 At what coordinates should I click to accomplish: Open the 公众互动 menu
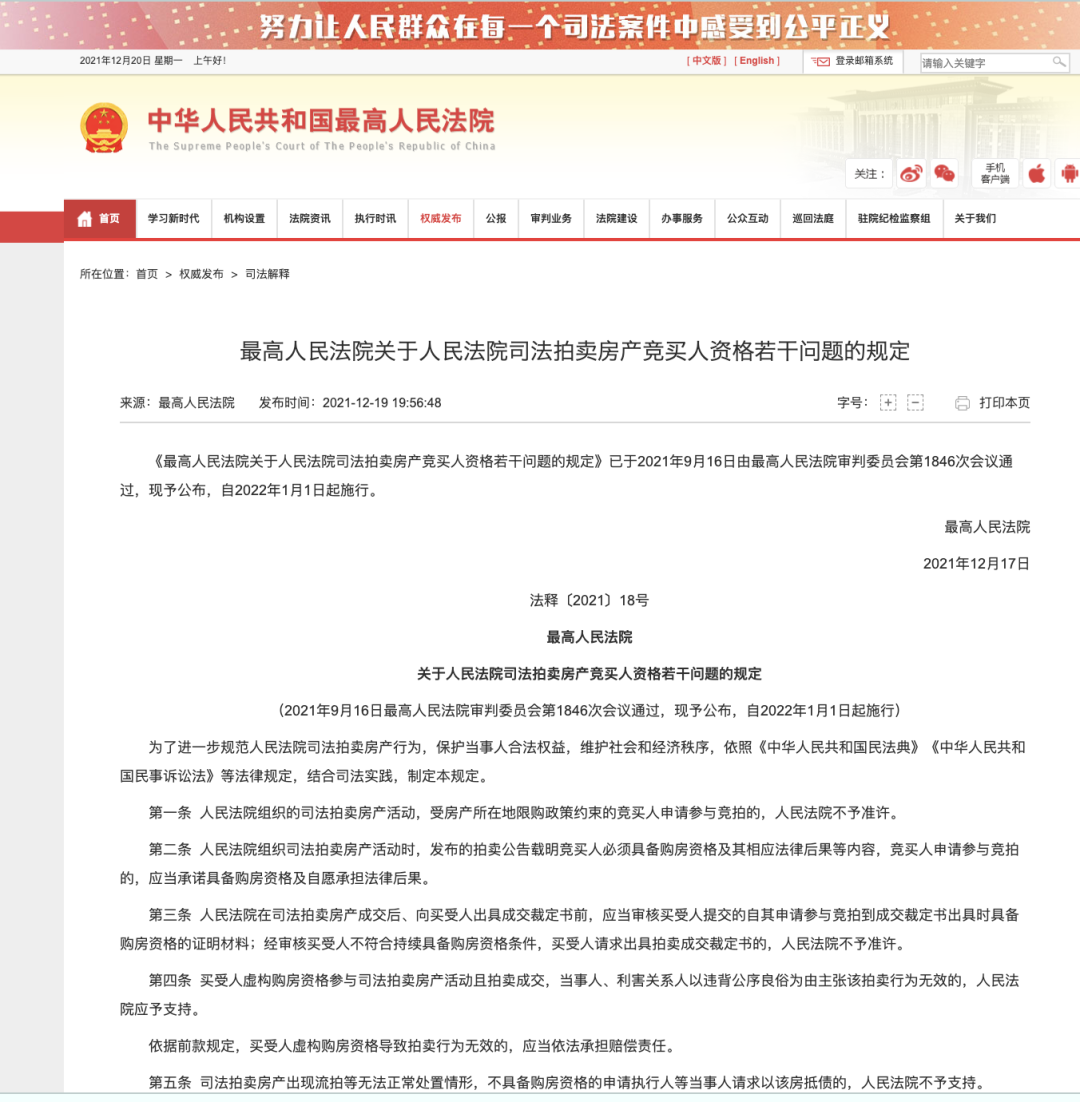[x=748, y=219]
